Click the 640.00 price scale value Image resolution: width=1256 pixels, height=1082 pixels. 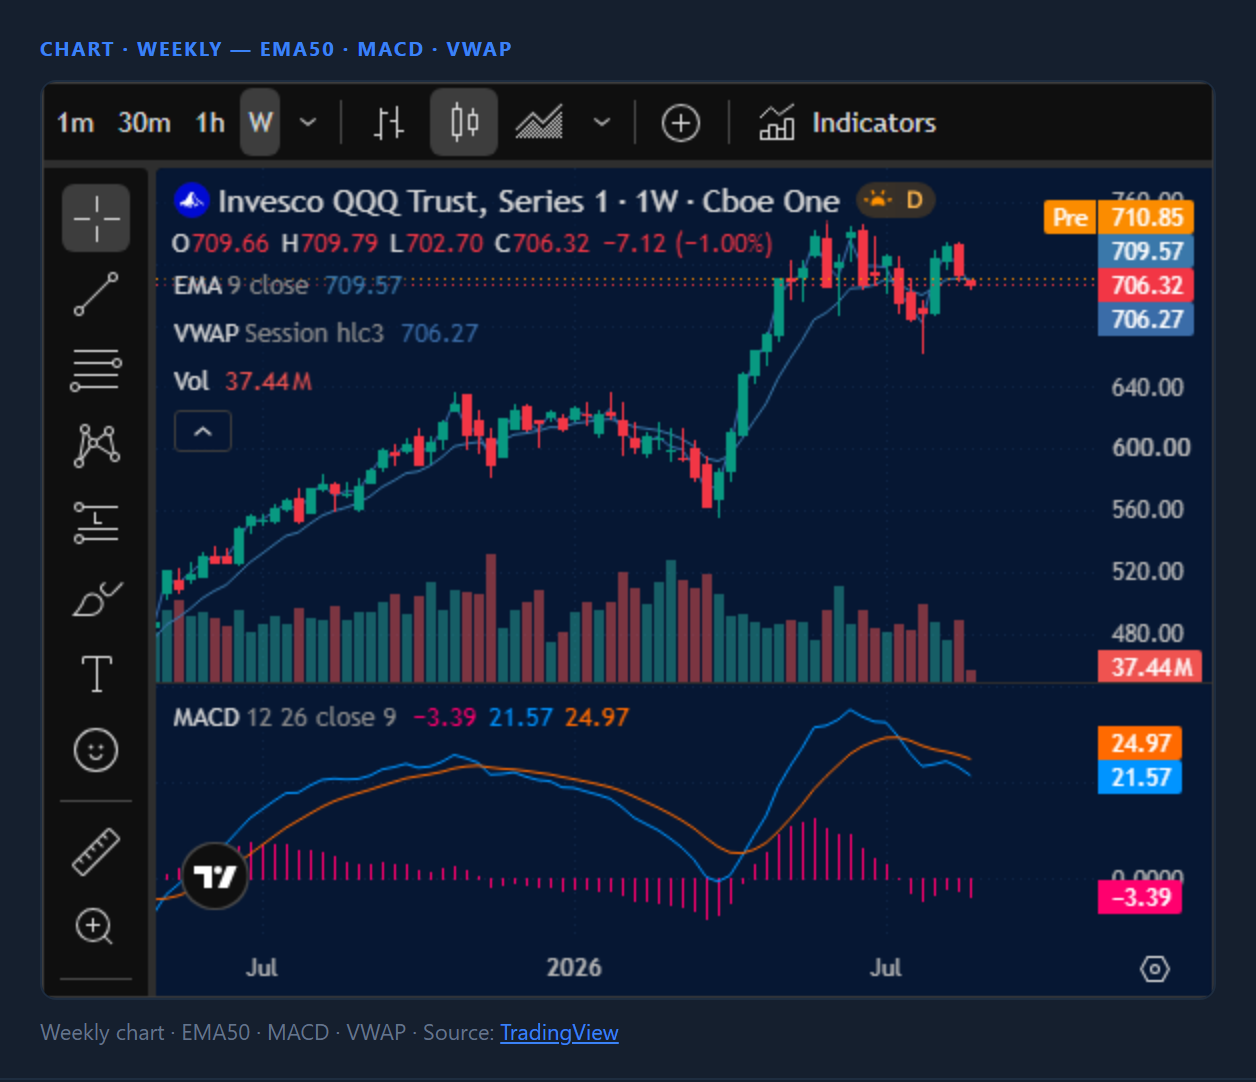1148,387
